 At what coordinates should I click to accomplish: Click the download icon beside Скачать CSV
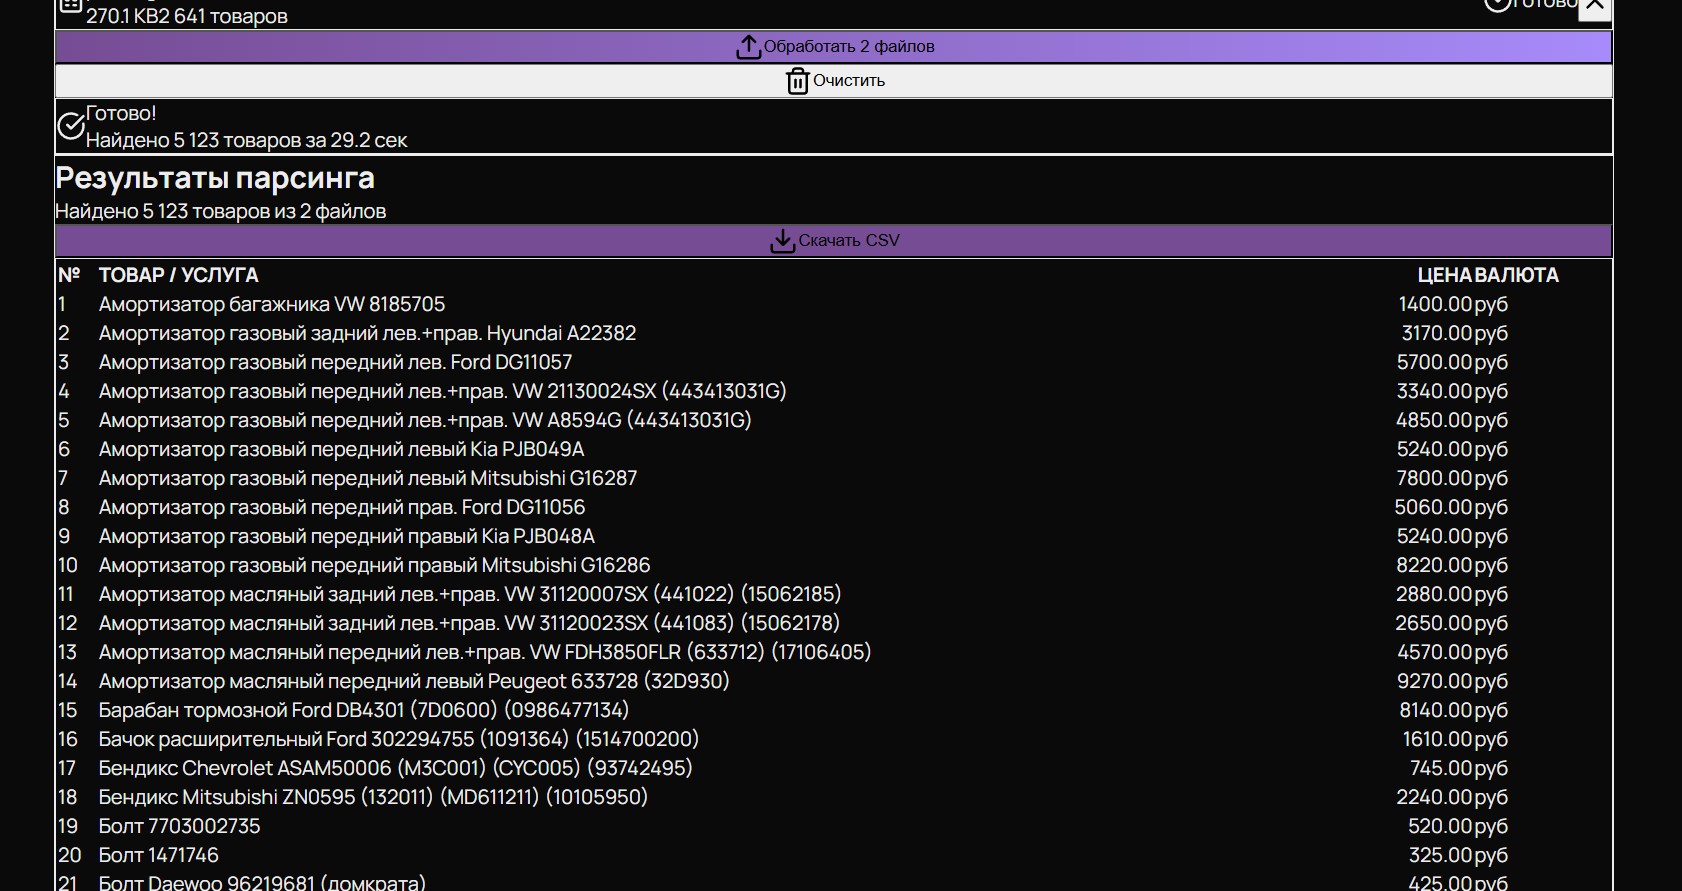pyautogui.click(x=782, y=241)
